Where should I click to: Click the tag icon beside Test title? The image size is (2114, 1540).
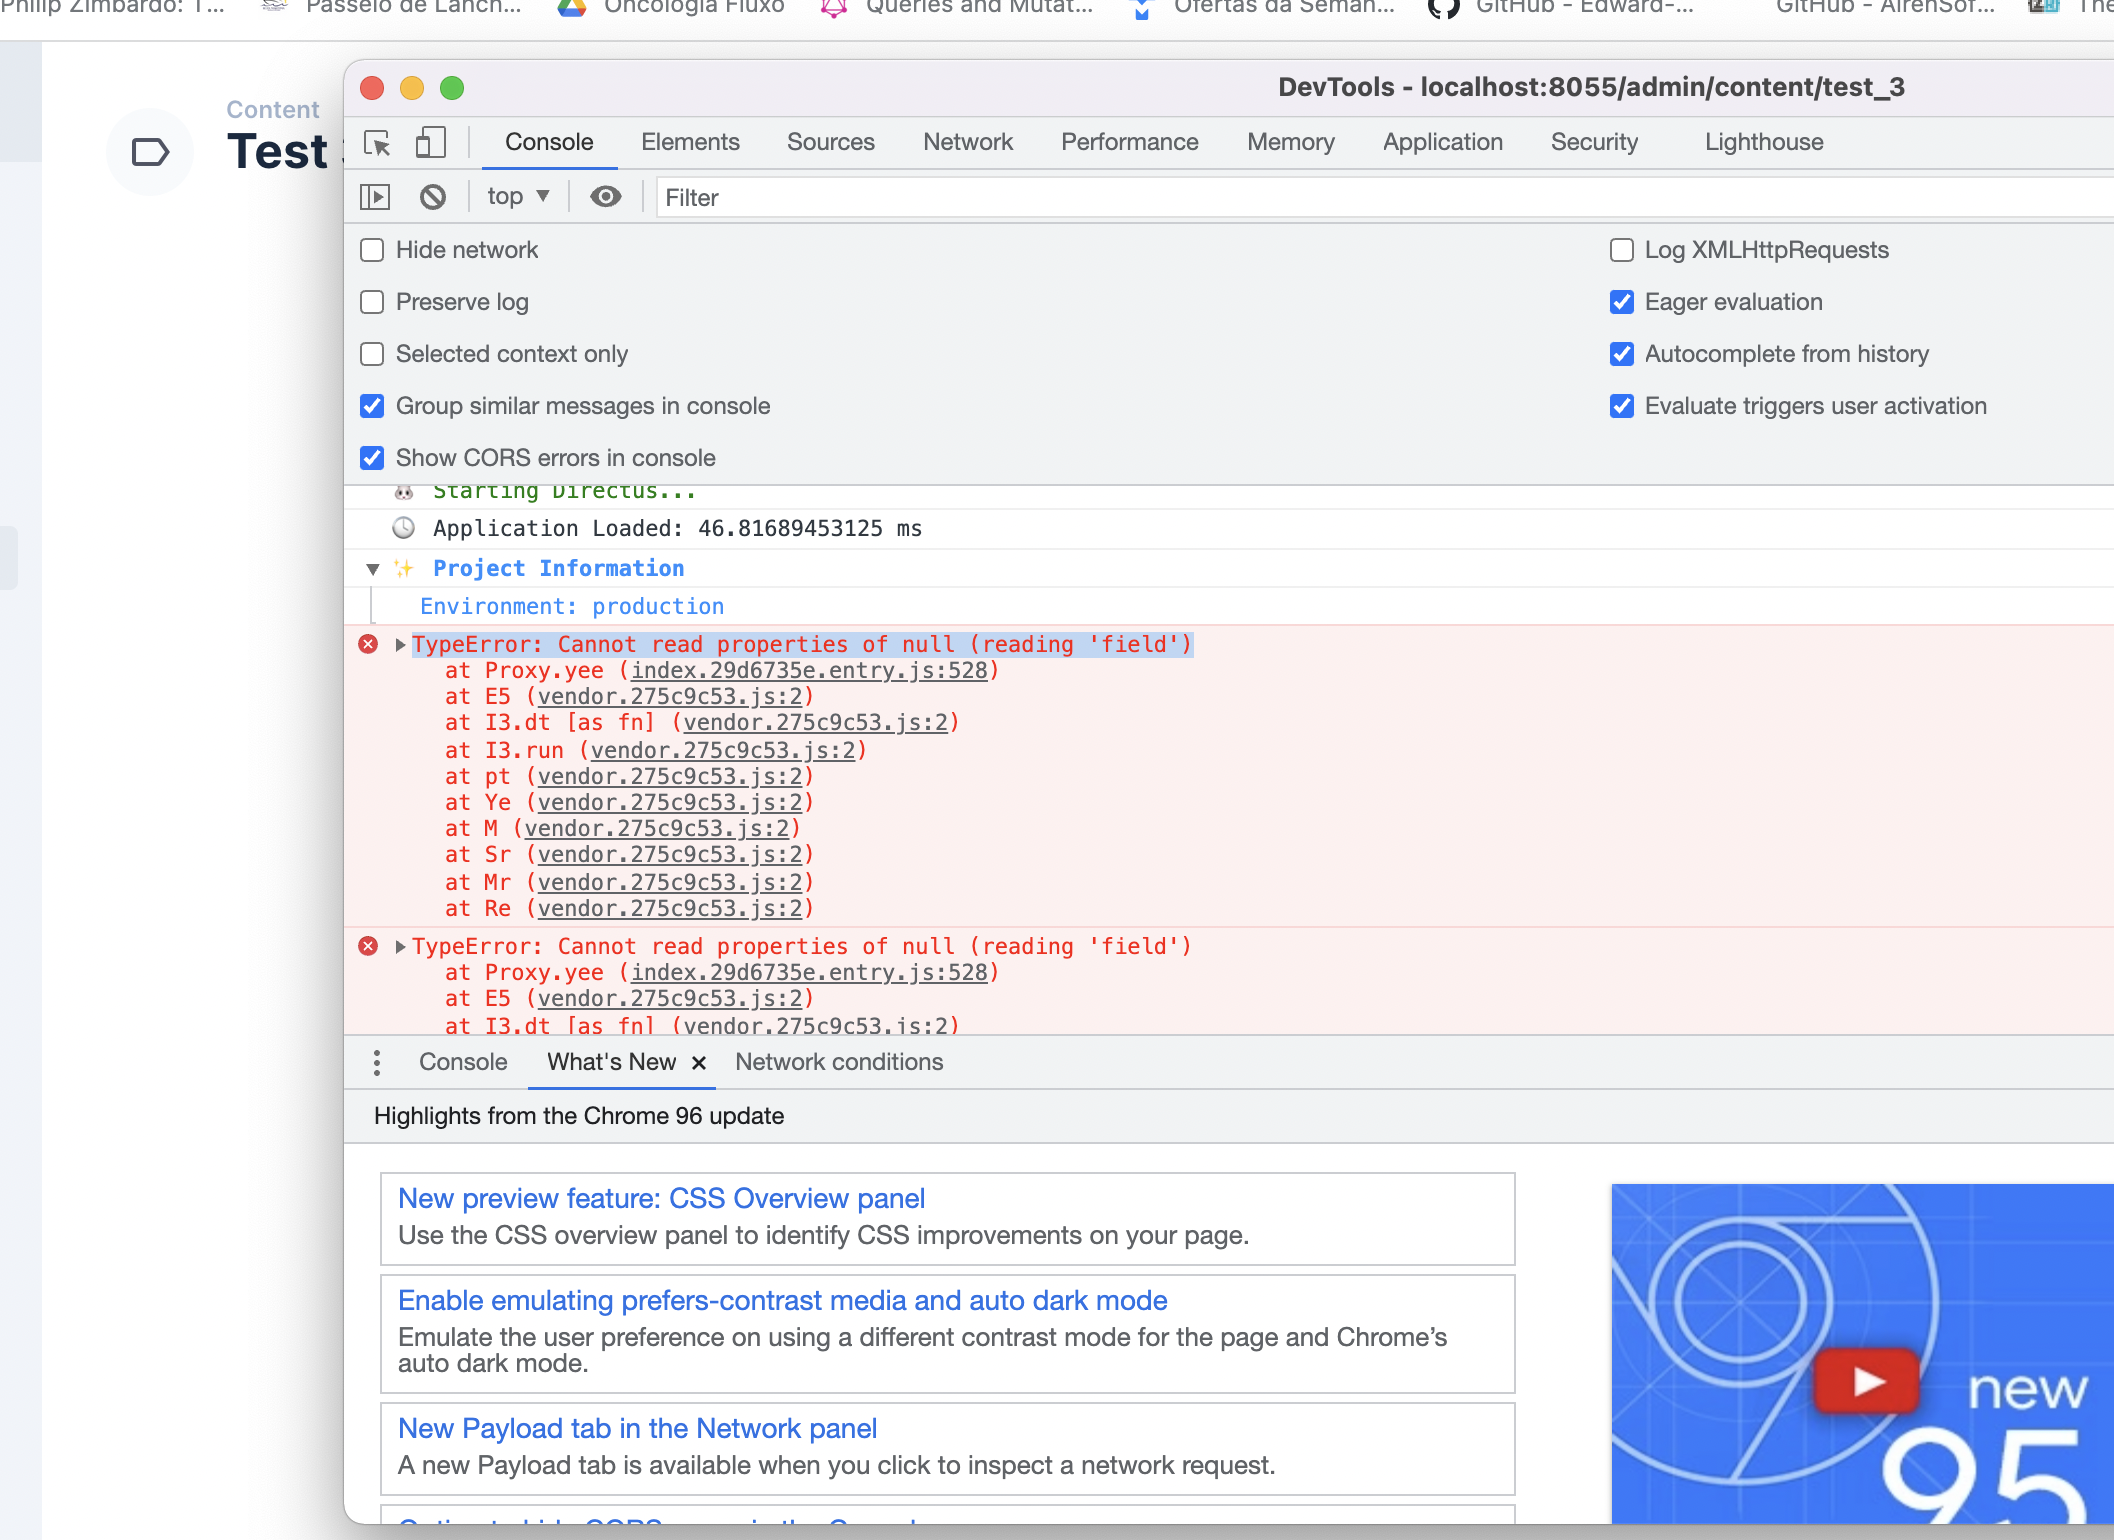150,152
